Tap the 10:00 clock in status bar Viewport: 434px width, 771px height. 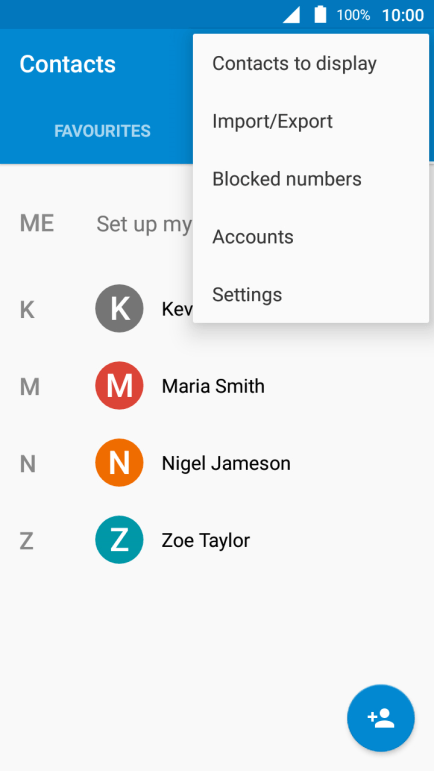click(403, 15)
